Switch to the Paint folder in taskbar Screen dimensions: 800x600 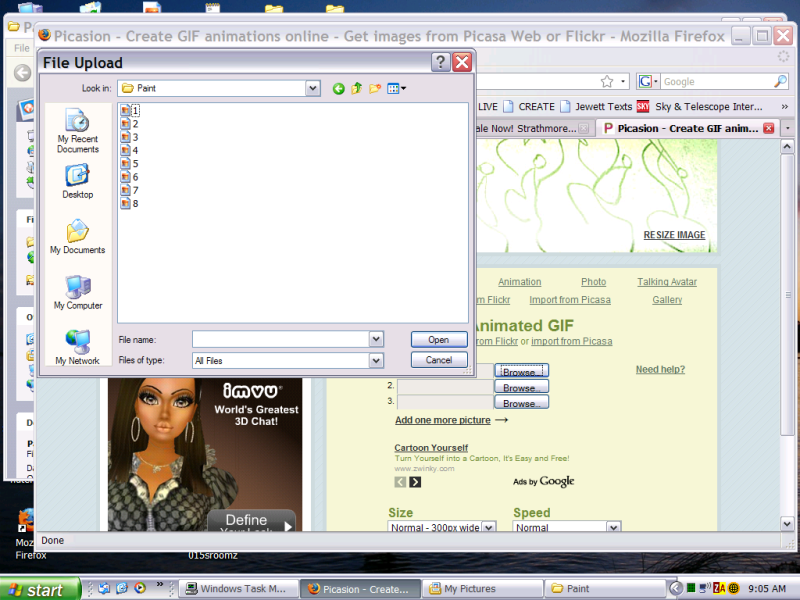tap(605, 589)
